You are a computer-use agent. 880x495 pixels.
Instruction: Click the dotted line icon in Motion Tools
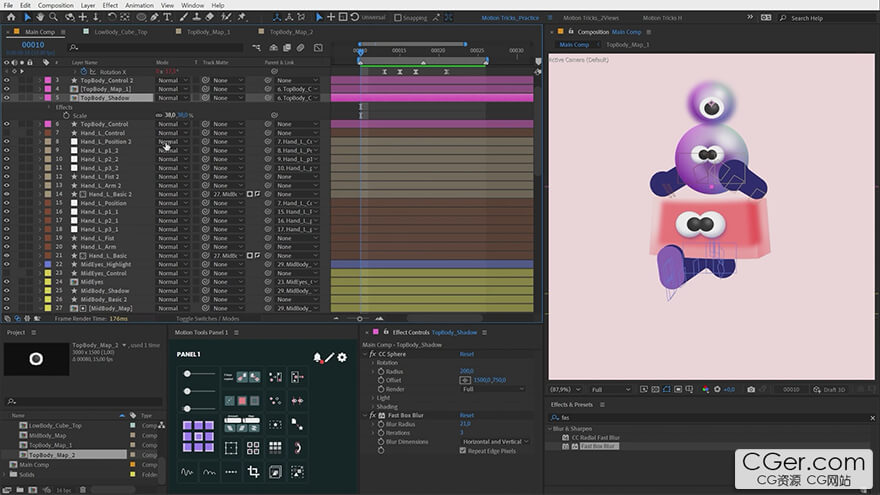(x=231, y=472)
